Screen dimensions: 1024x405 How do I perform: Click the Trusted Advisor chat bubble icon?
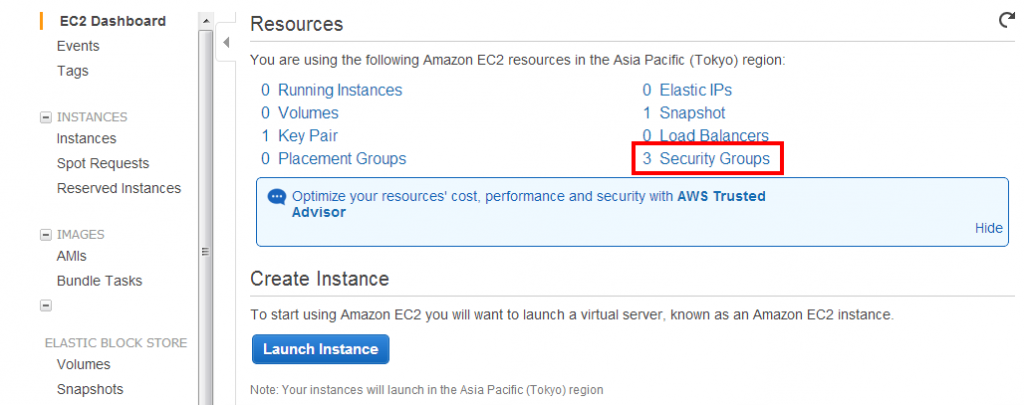[x=277, y=196]
